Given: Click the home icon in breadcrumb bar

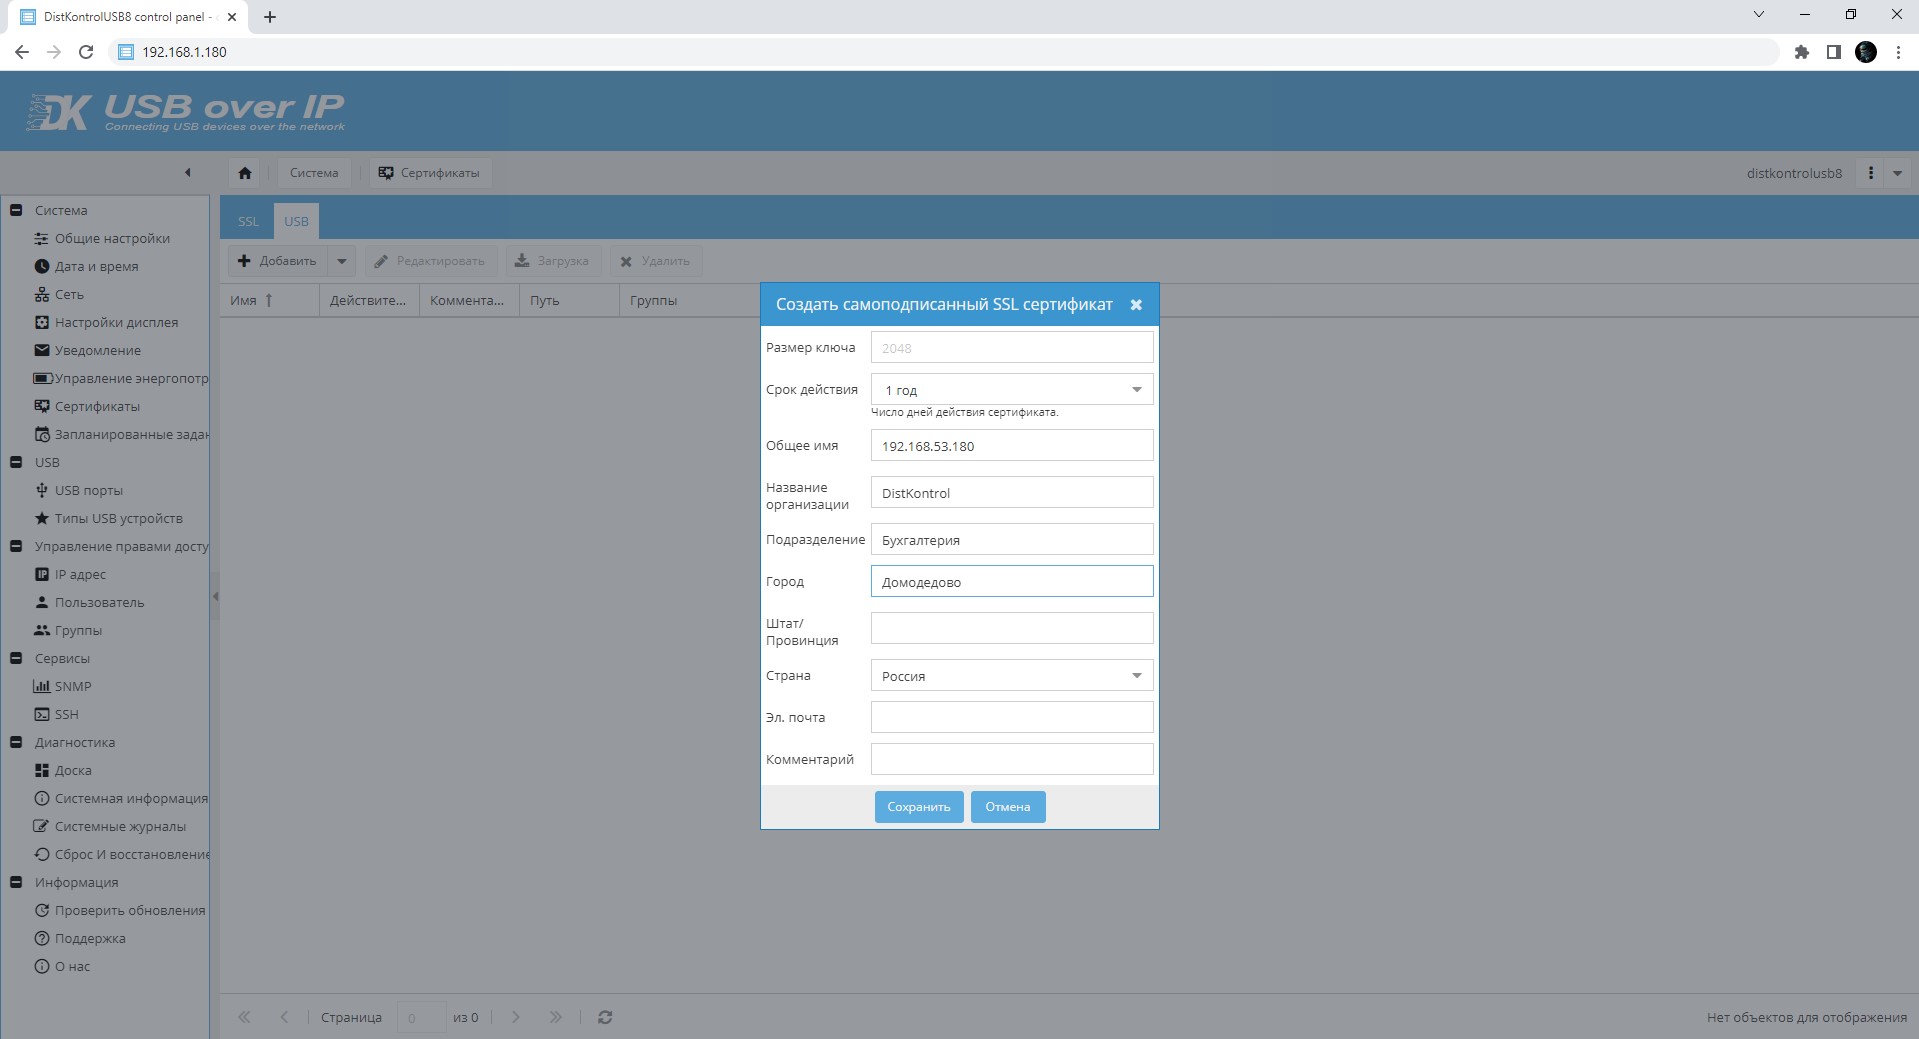Looking at the screenshot, I should point(245,173).
